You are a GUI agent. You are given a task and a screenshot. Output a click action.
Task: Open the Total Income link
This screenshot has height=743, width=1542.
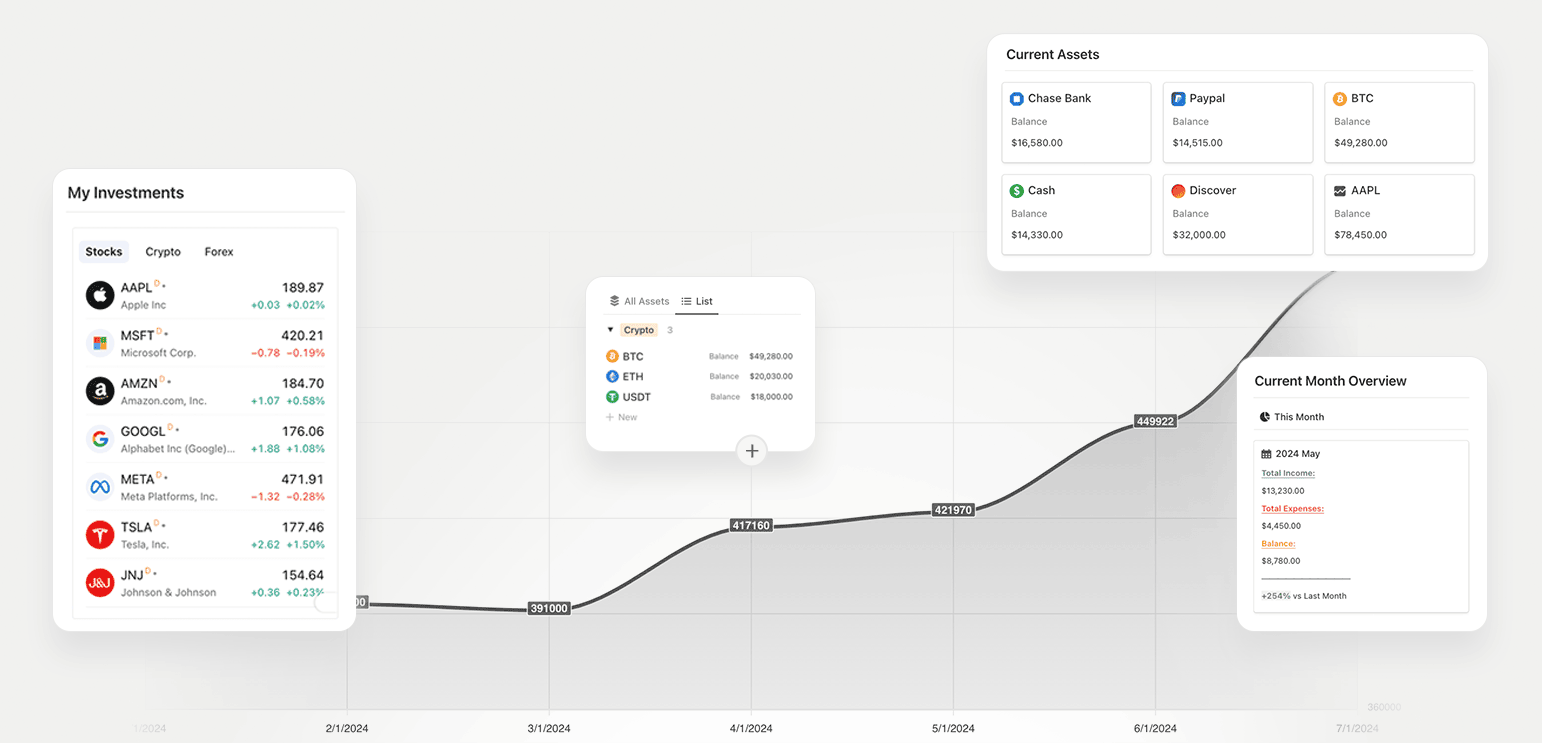1287,473
